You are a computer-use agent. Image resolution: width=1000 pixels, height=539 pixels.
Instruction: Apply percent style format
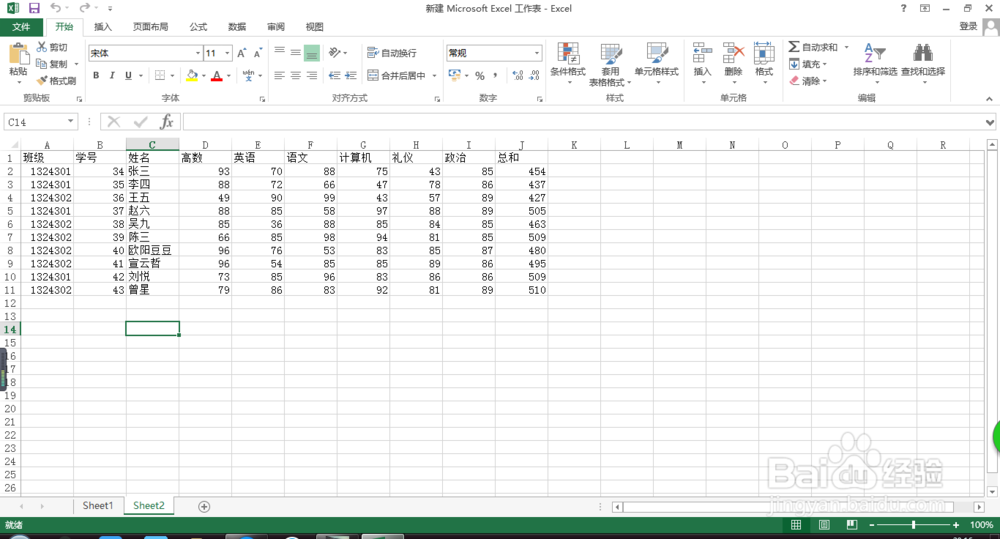pyautogui.click(x=480, y=75)
